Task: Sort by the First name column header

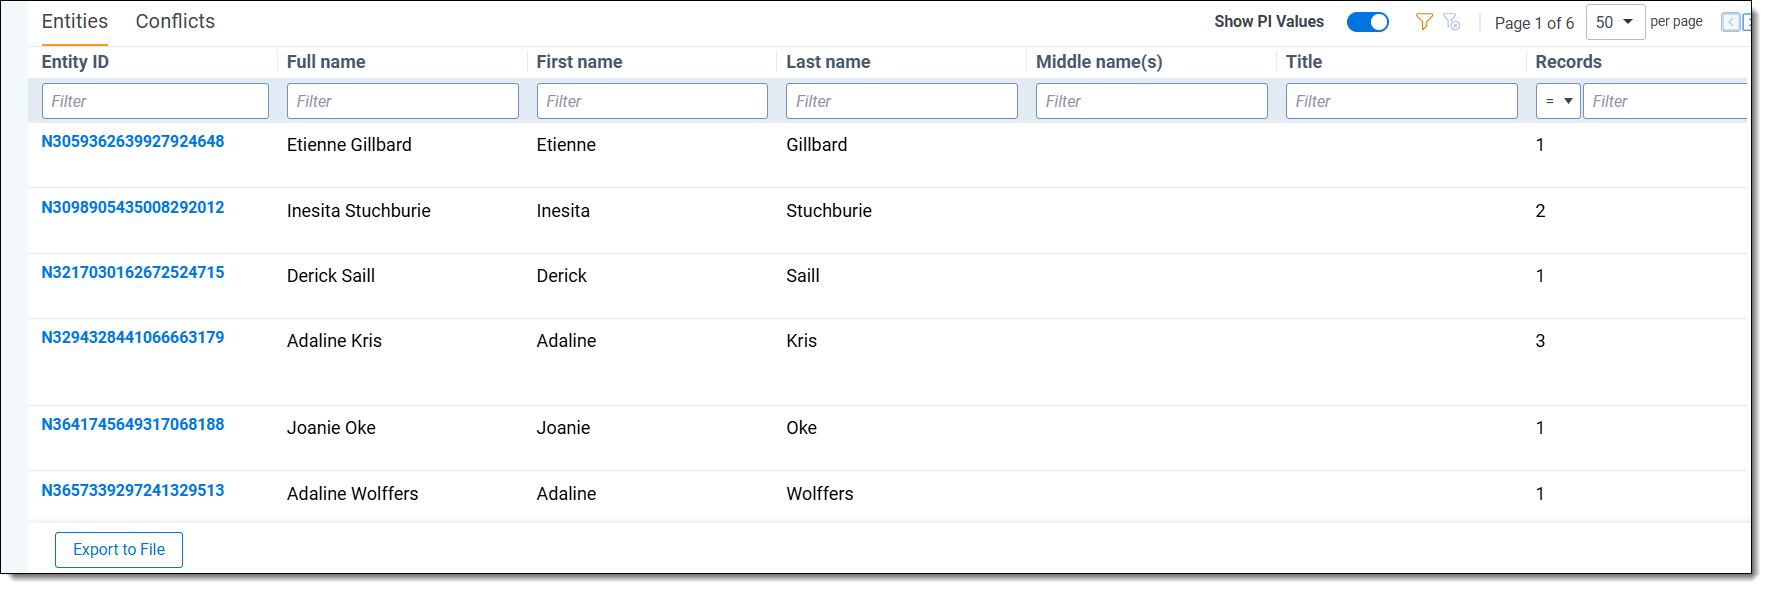Action: point(579,62)
